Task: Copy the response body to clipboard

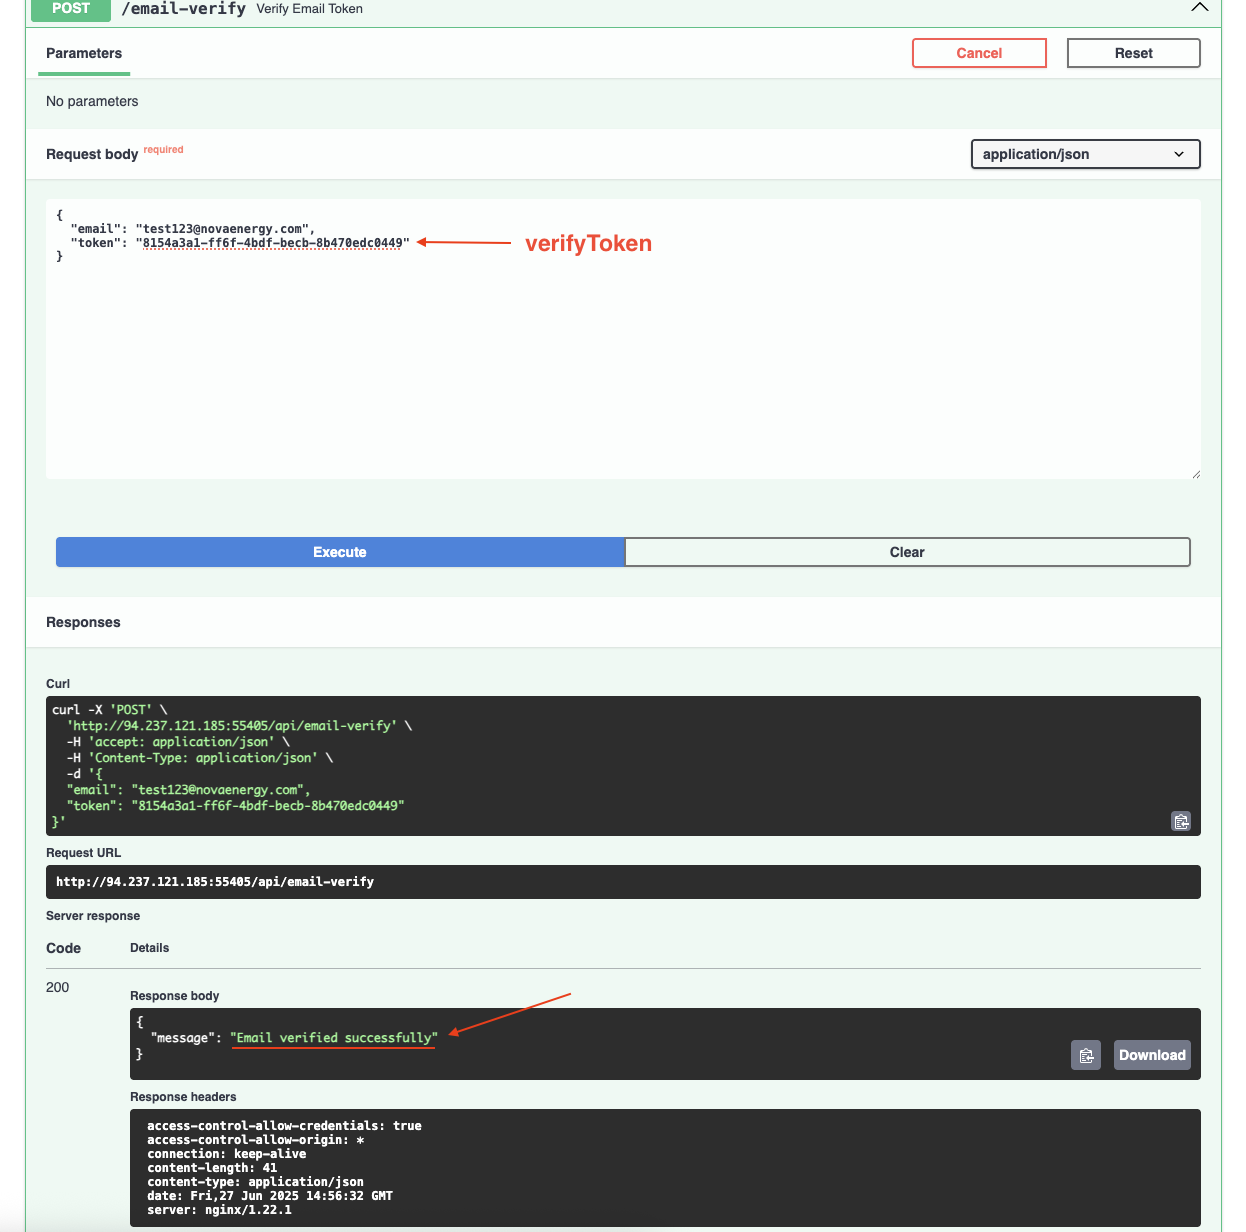Action: point(1086,1055)
